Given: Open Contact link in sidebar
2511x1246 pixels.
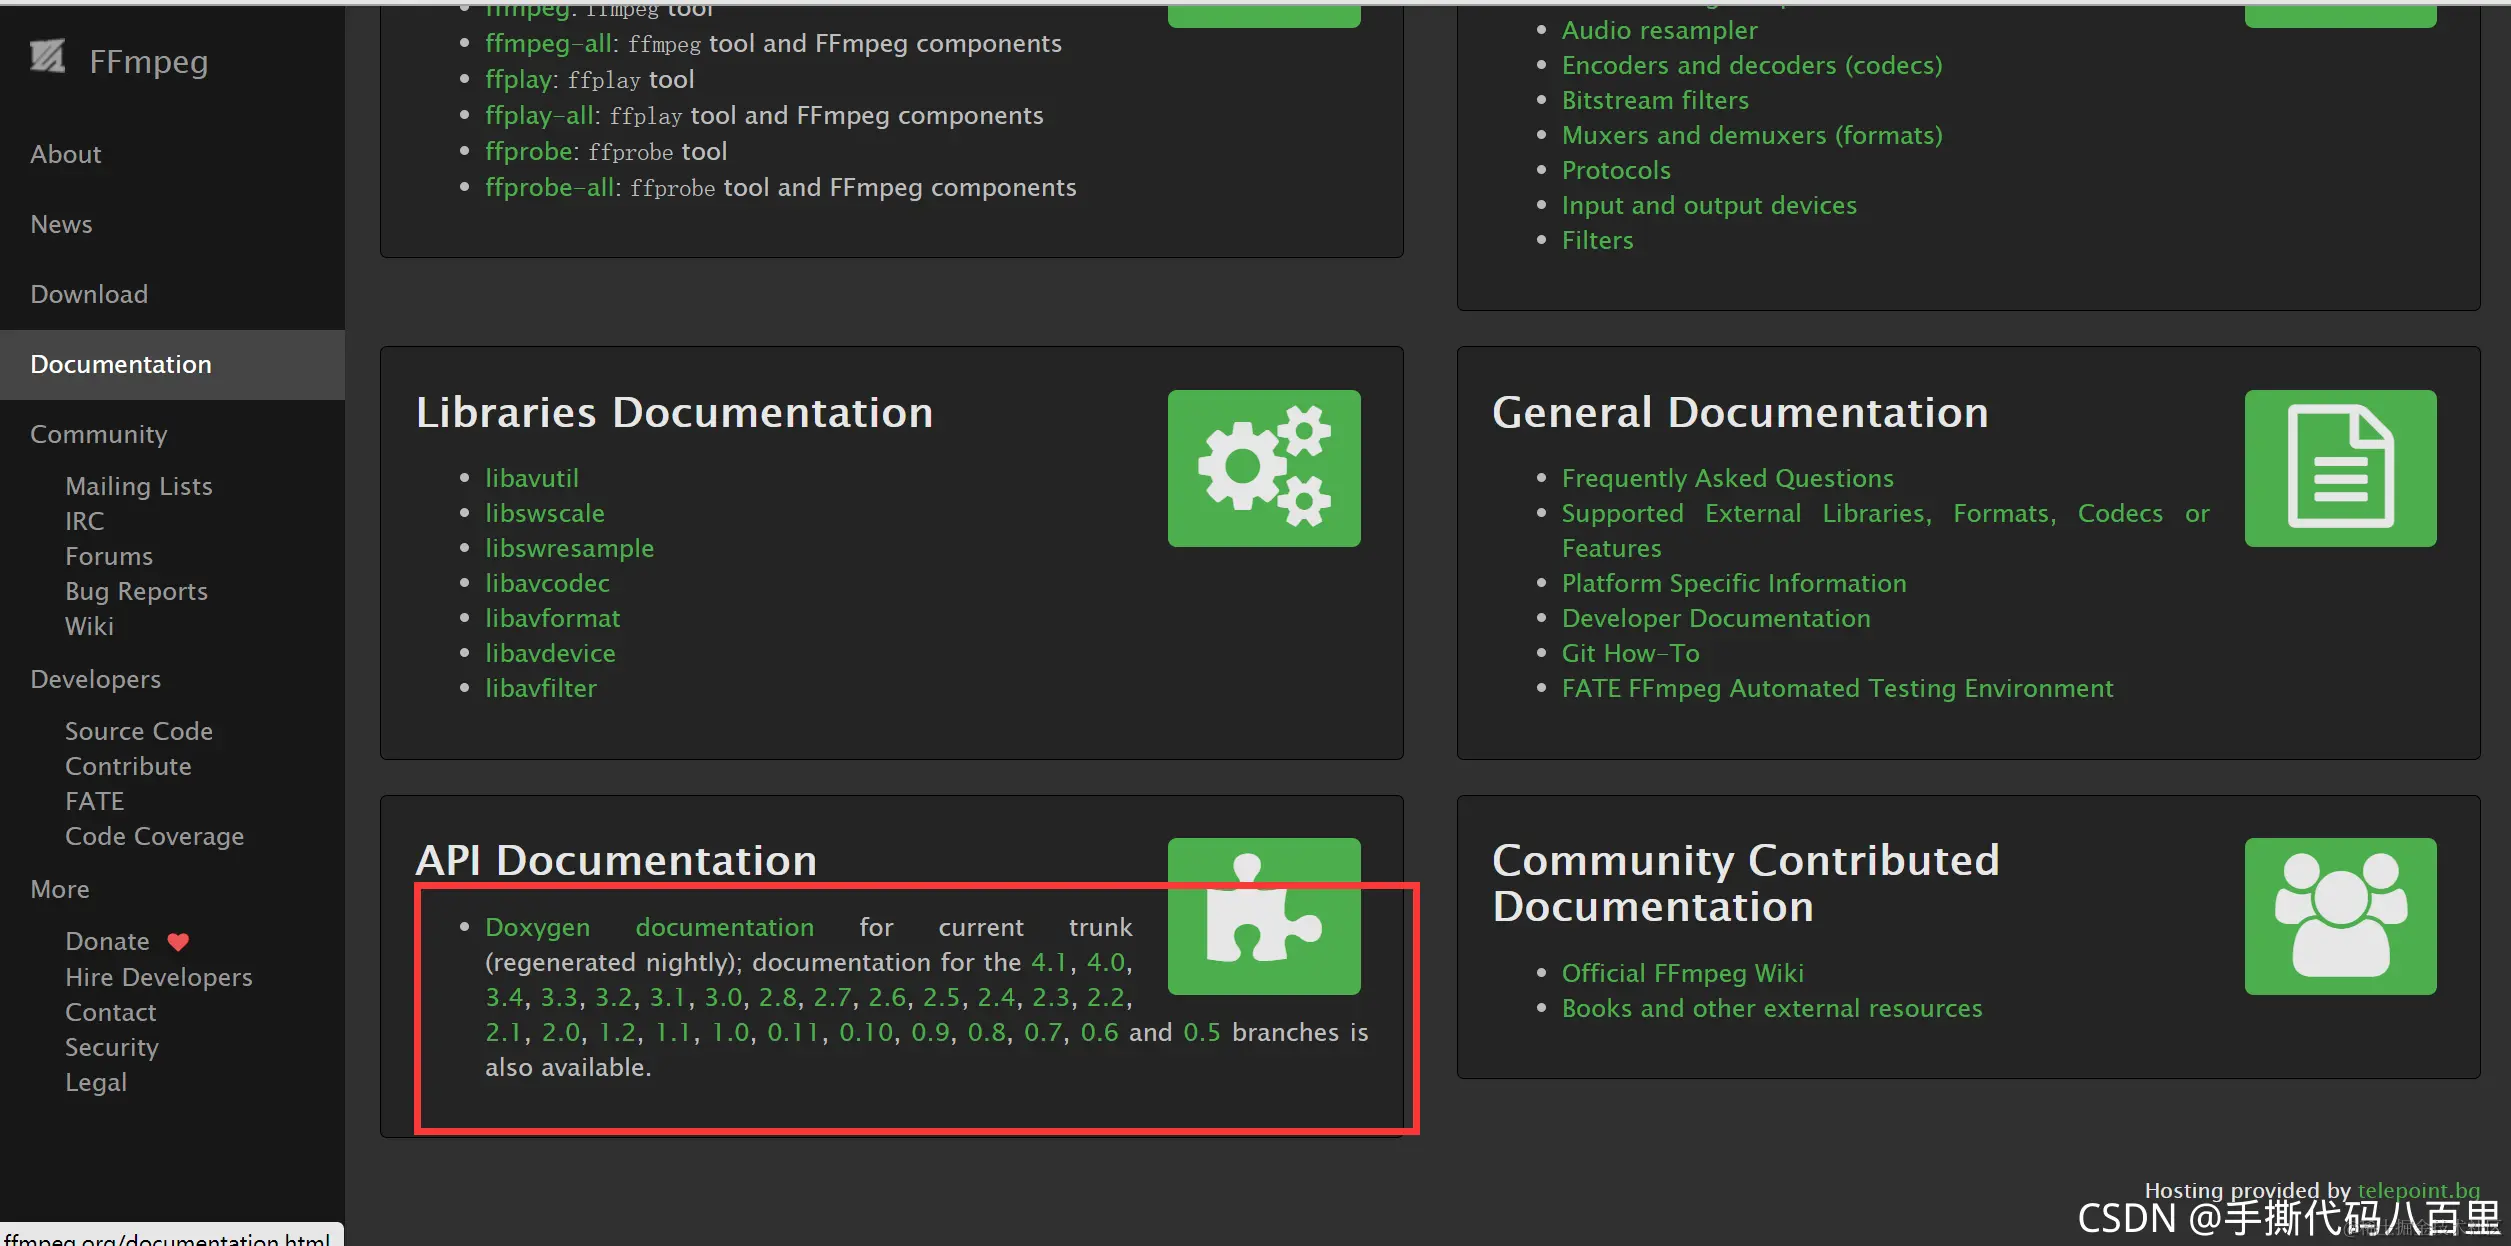Looking at the screenshot, I should click(x=111, y=1012).
